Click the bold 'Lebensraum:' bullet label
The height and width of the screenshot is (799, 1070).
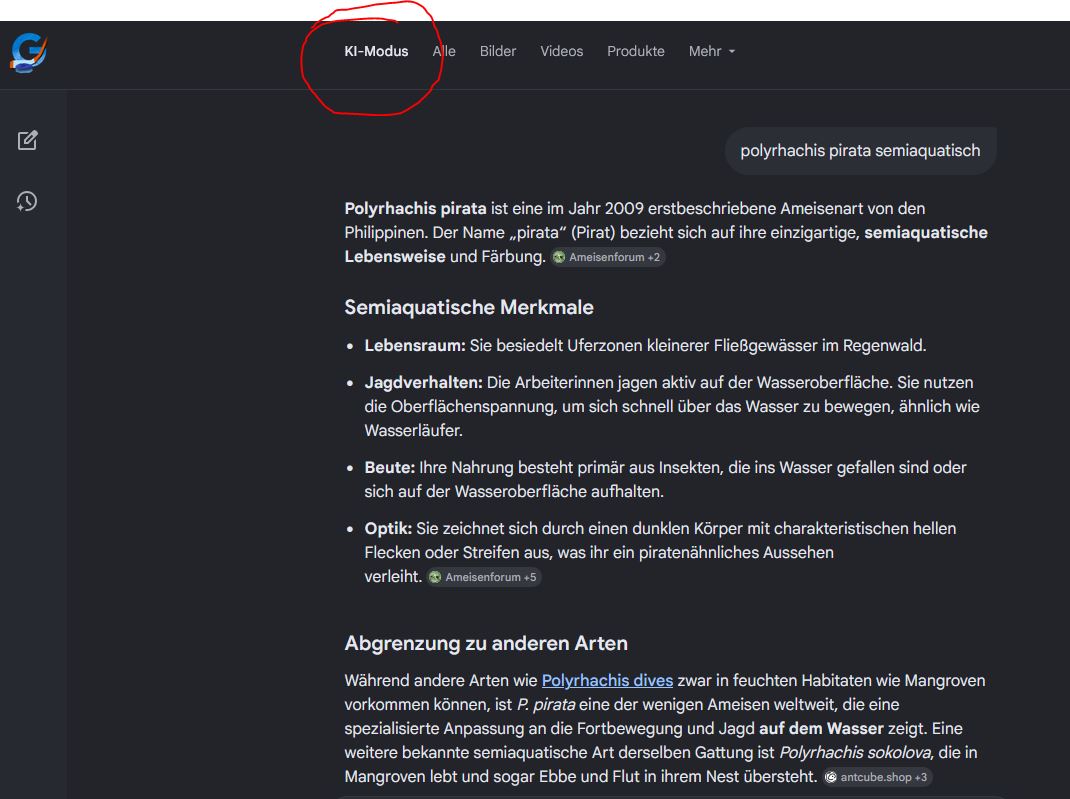(x=415, y=346)
